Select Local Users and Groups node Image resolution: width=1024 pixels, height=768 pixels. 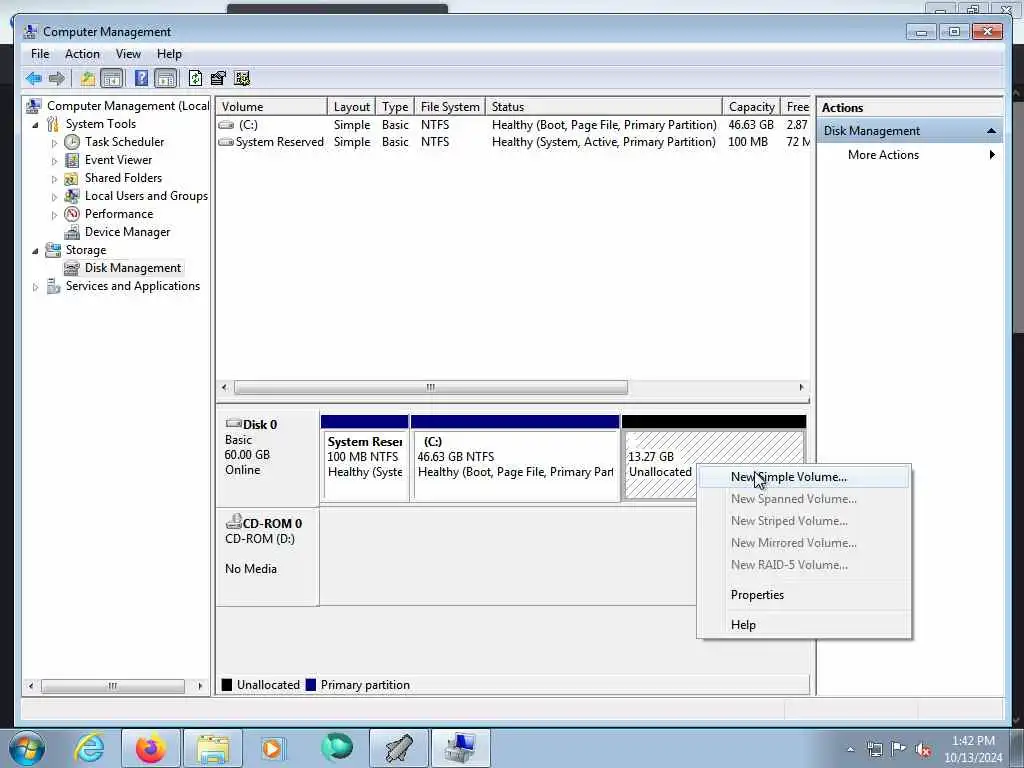tap(146, 196)
